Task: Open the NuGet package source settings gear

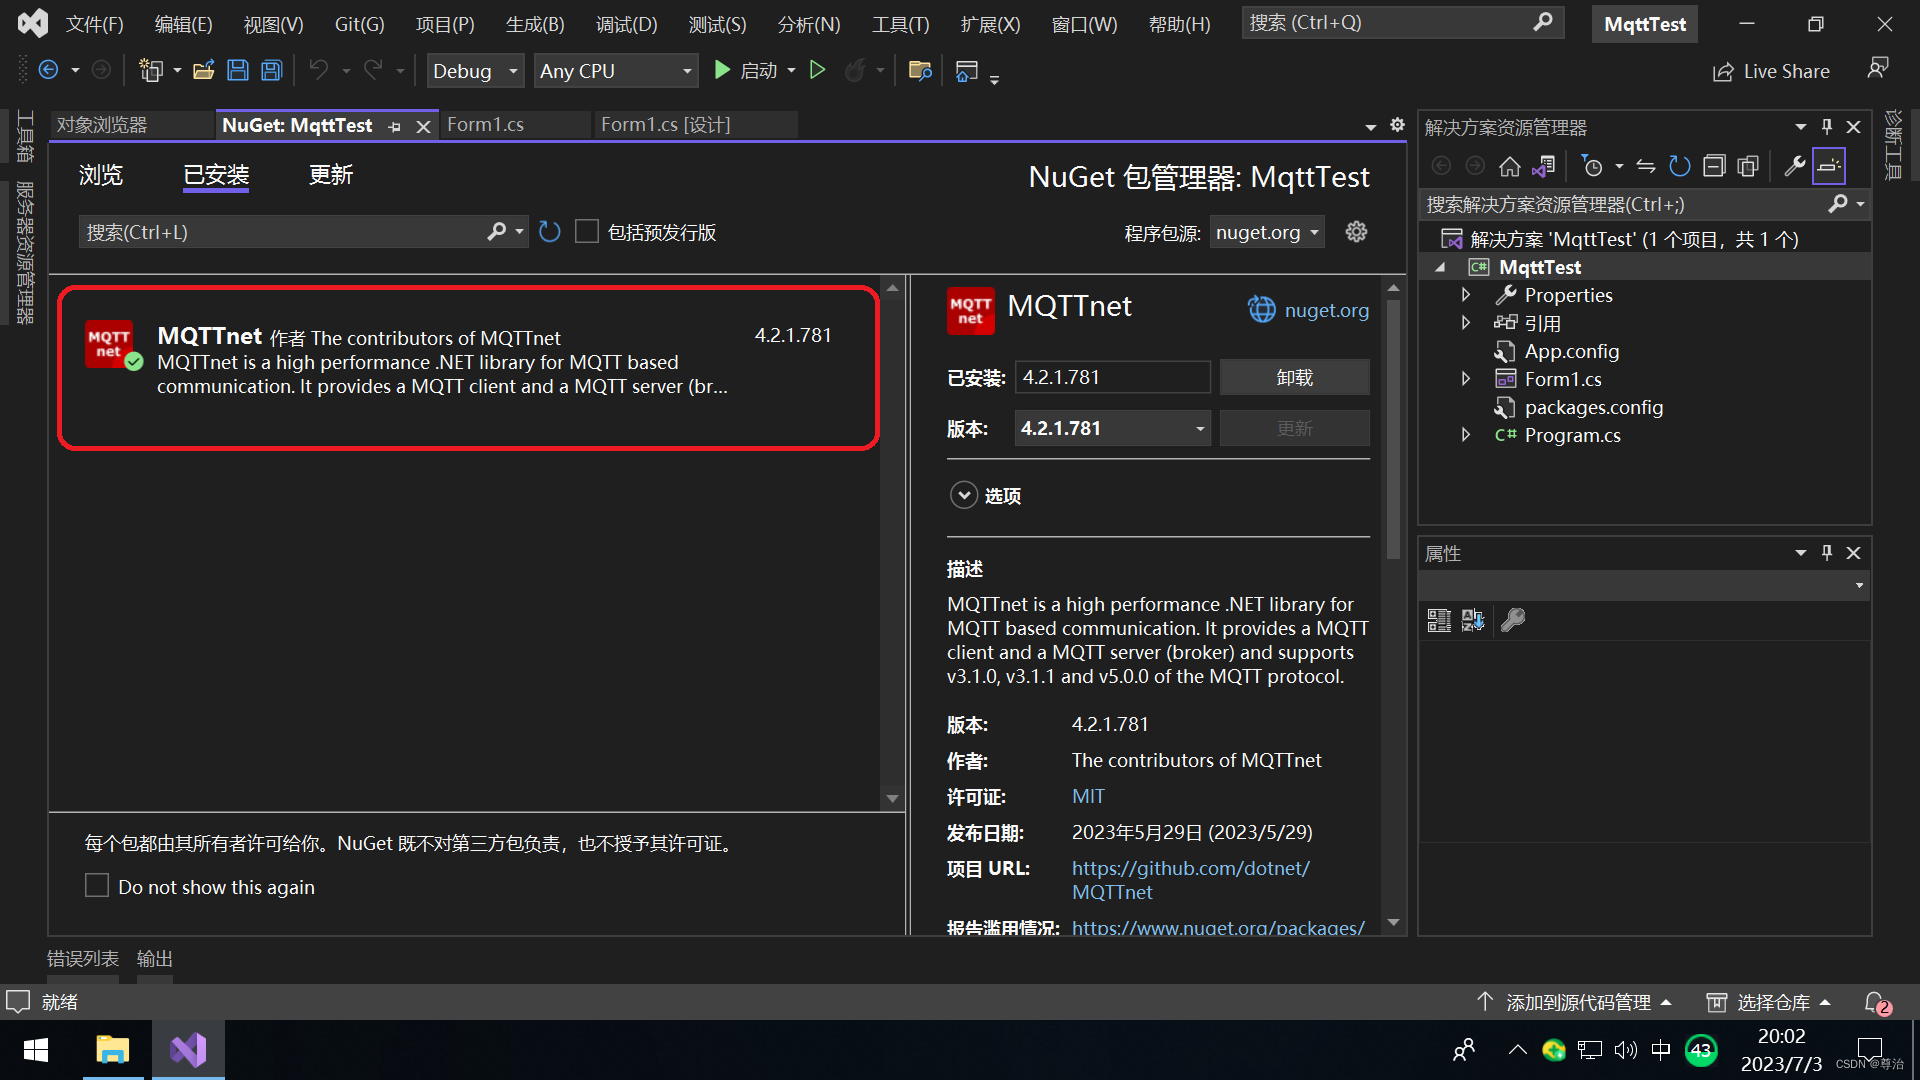Action: pos(1356,231)
